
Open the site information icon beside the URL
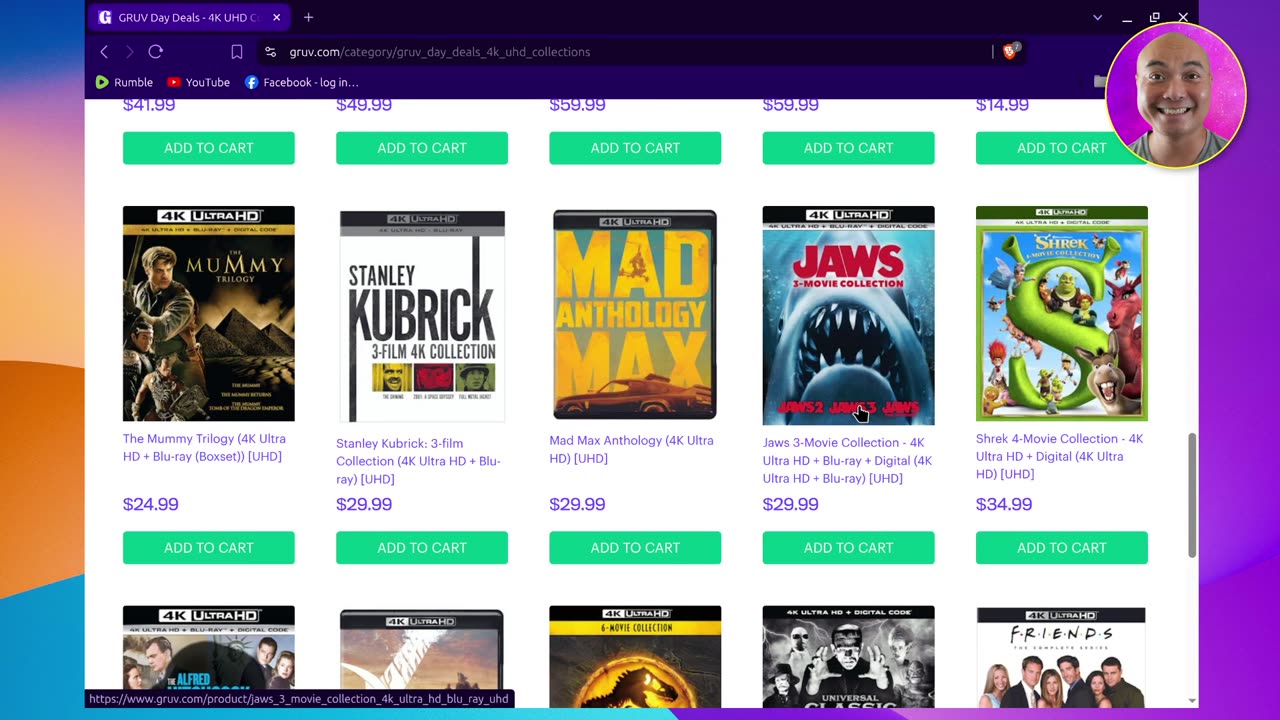(270, 52)
